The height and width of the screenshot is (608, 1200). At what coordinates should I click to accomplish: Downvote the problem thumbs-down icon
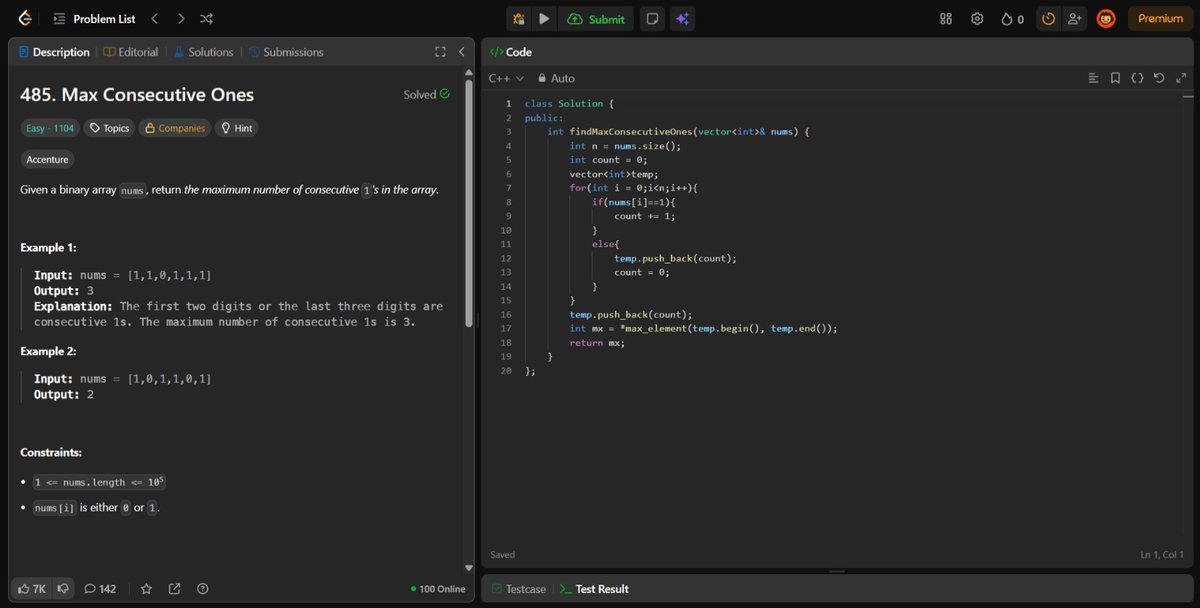[x=63, y=589]
